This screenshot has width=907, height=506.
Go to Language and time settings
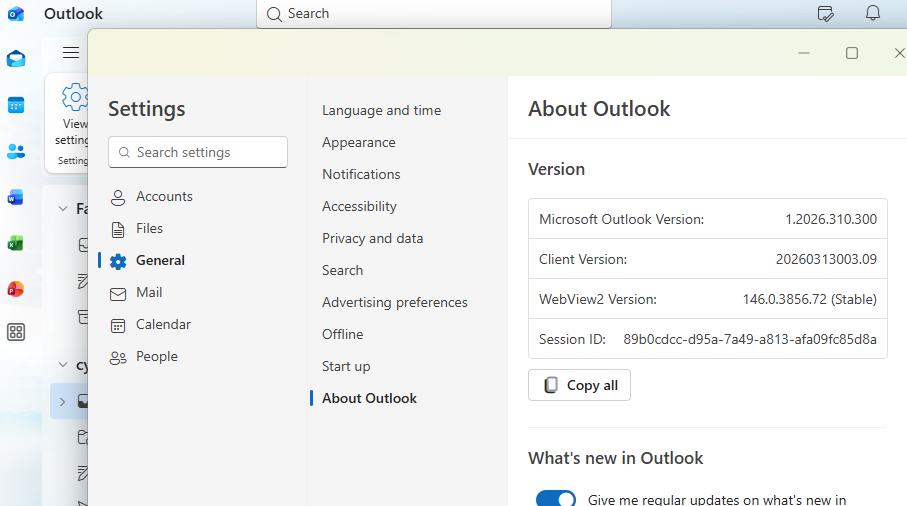pyautogui.click(x=381, y=110)
